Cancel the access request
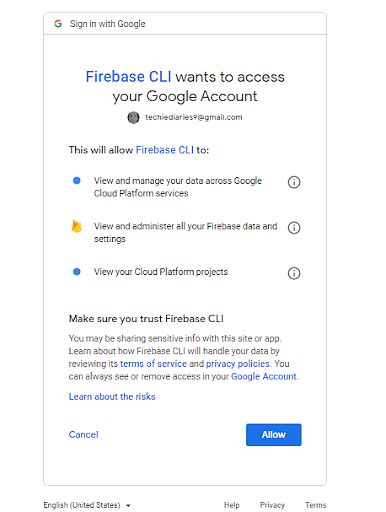 [x=83, y=435]
